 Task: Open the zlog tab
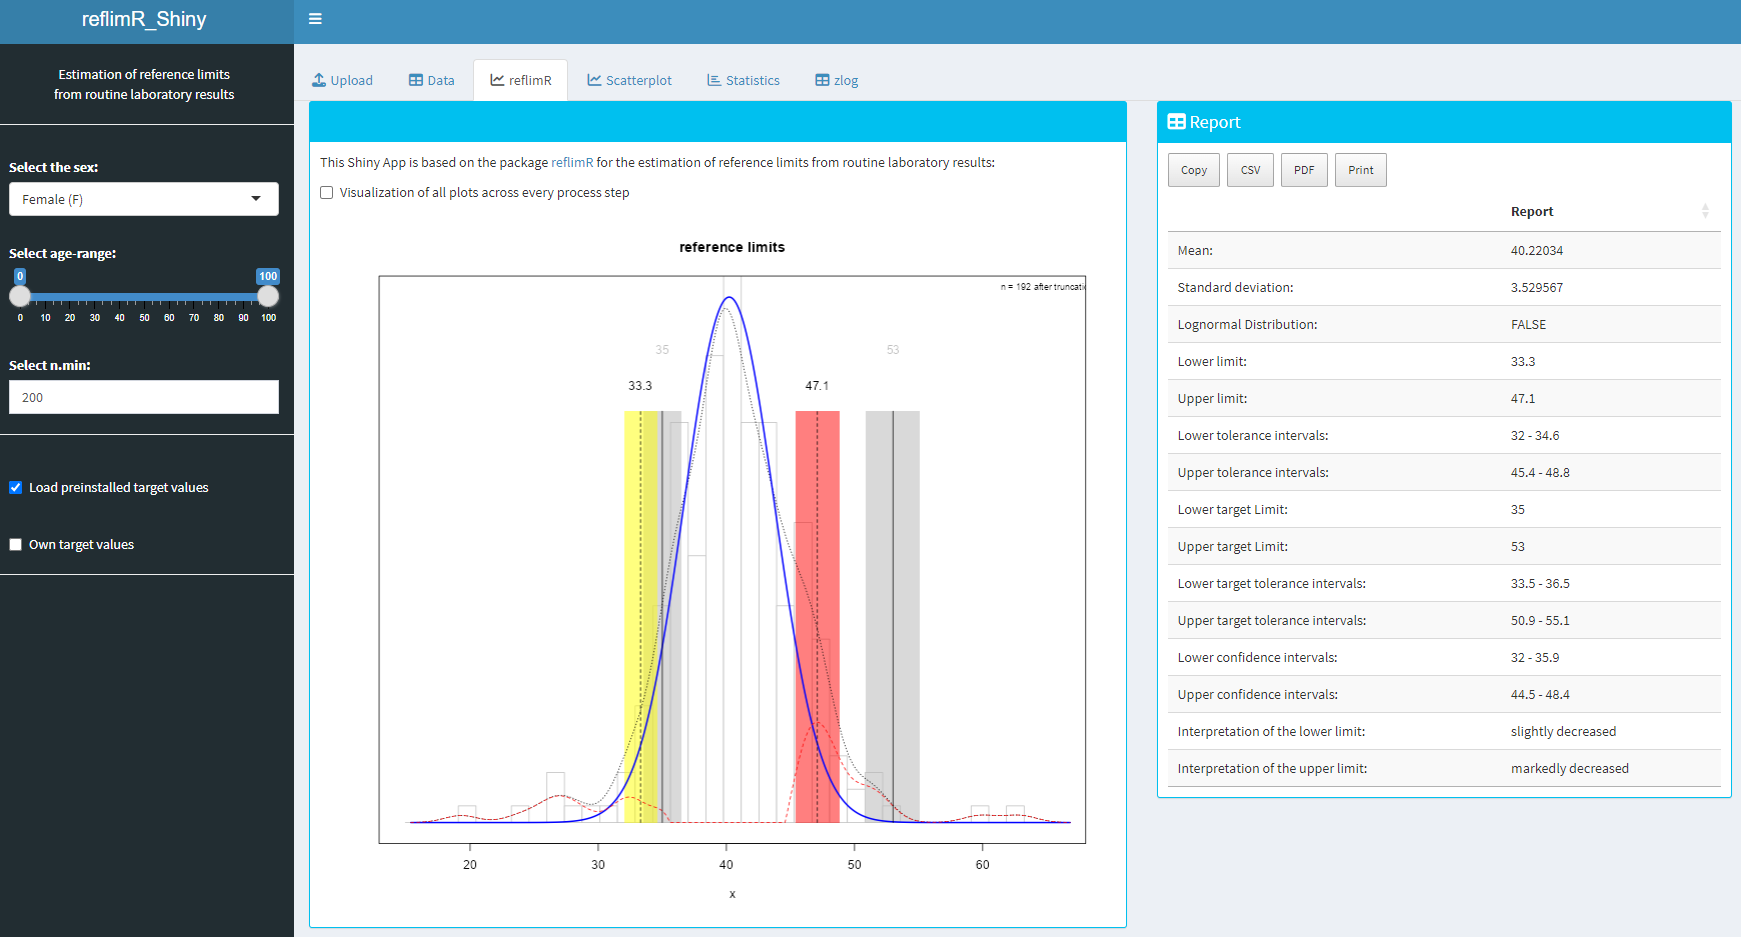coord(837,80)
